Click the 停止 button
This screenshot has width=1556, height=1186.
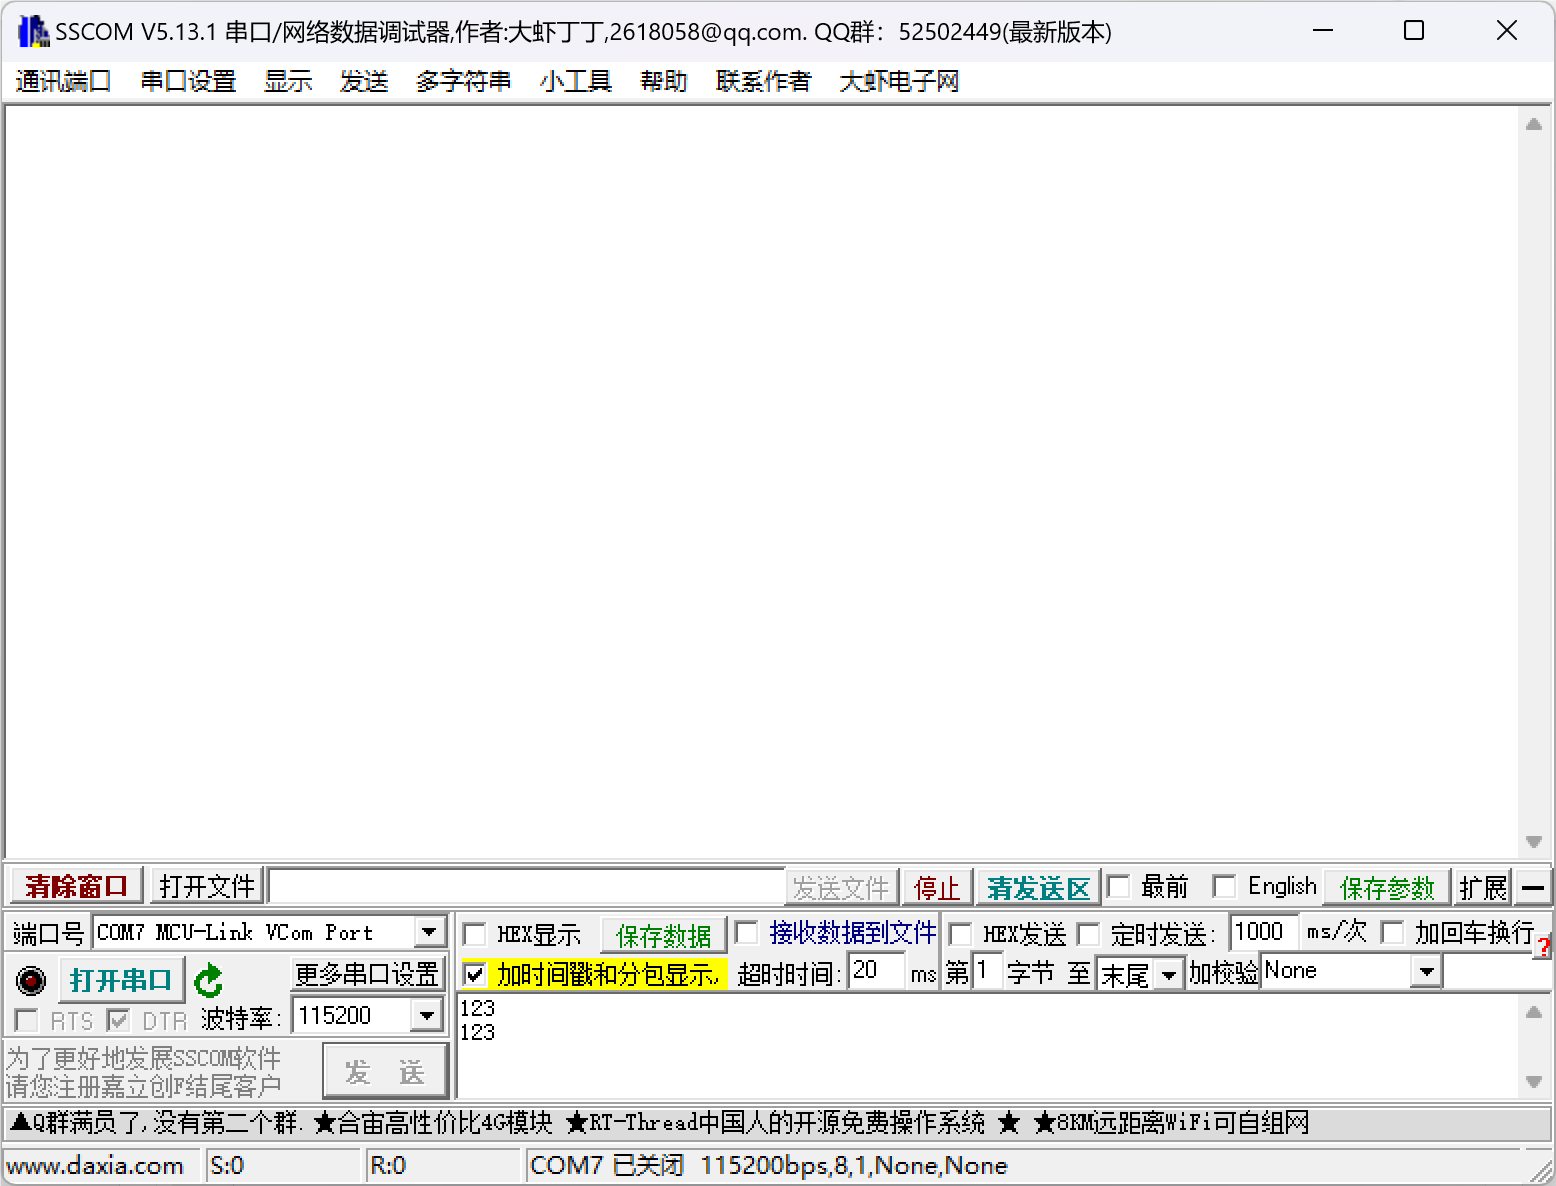[937, 888]
